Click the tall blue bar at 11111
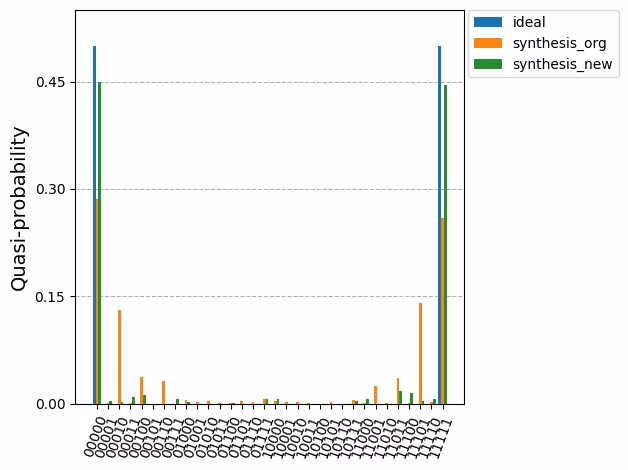Image resolution: width=628 pixels, height=470 pixels. tap(439, 225)
